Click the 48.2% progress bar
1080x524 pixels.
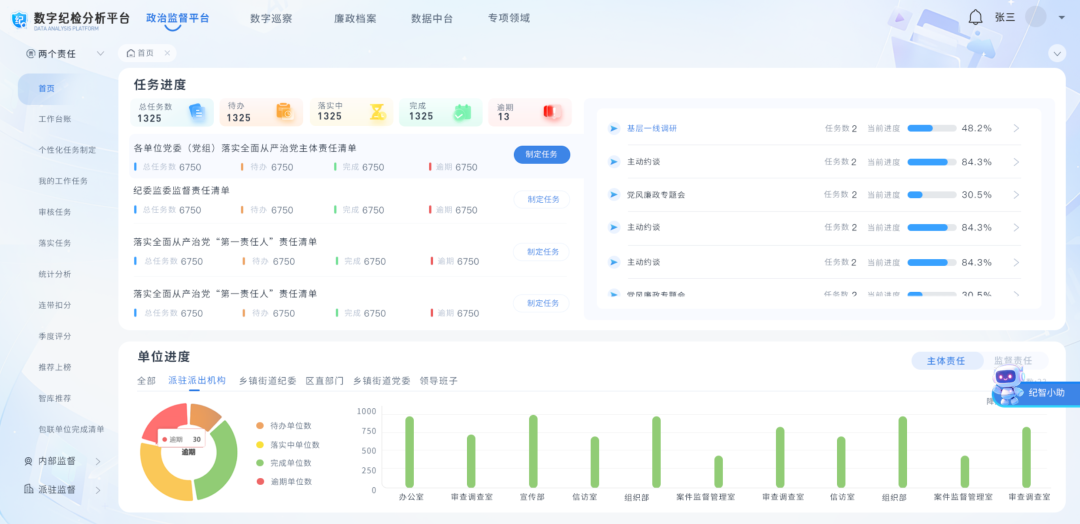click(932, 128)
